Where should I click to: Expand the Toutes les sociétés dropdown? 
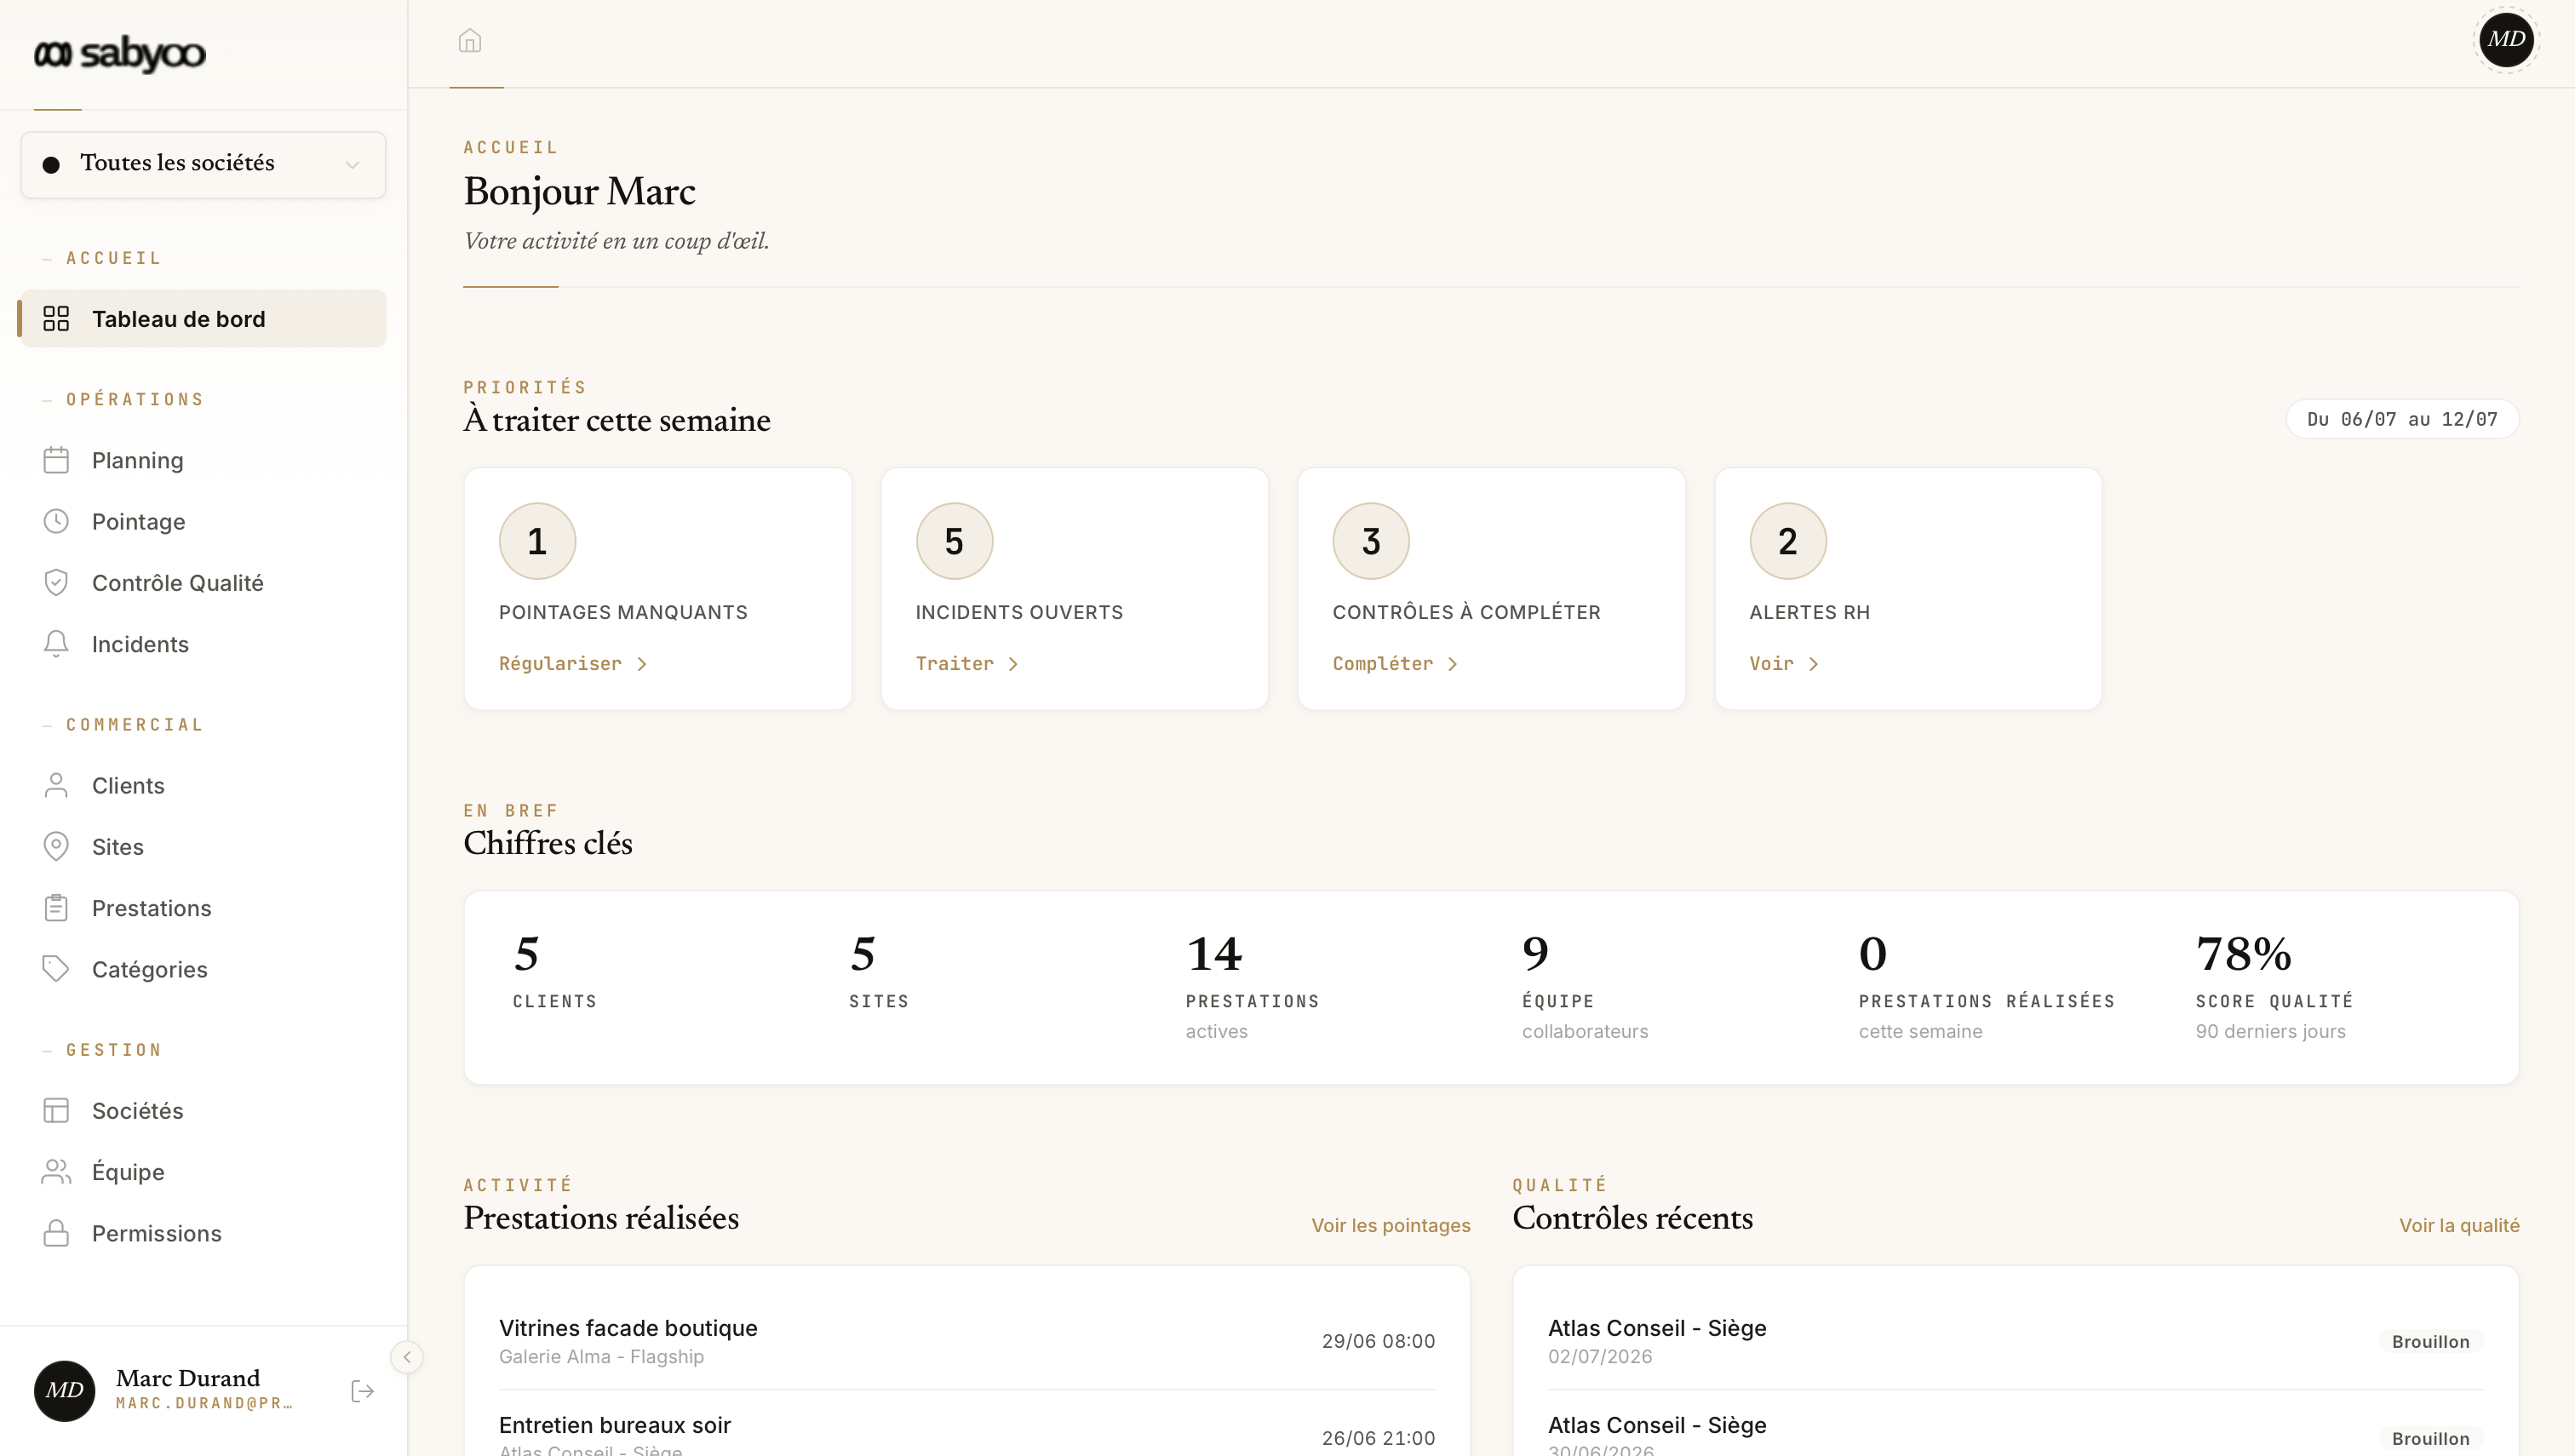(x=203, y=164)
